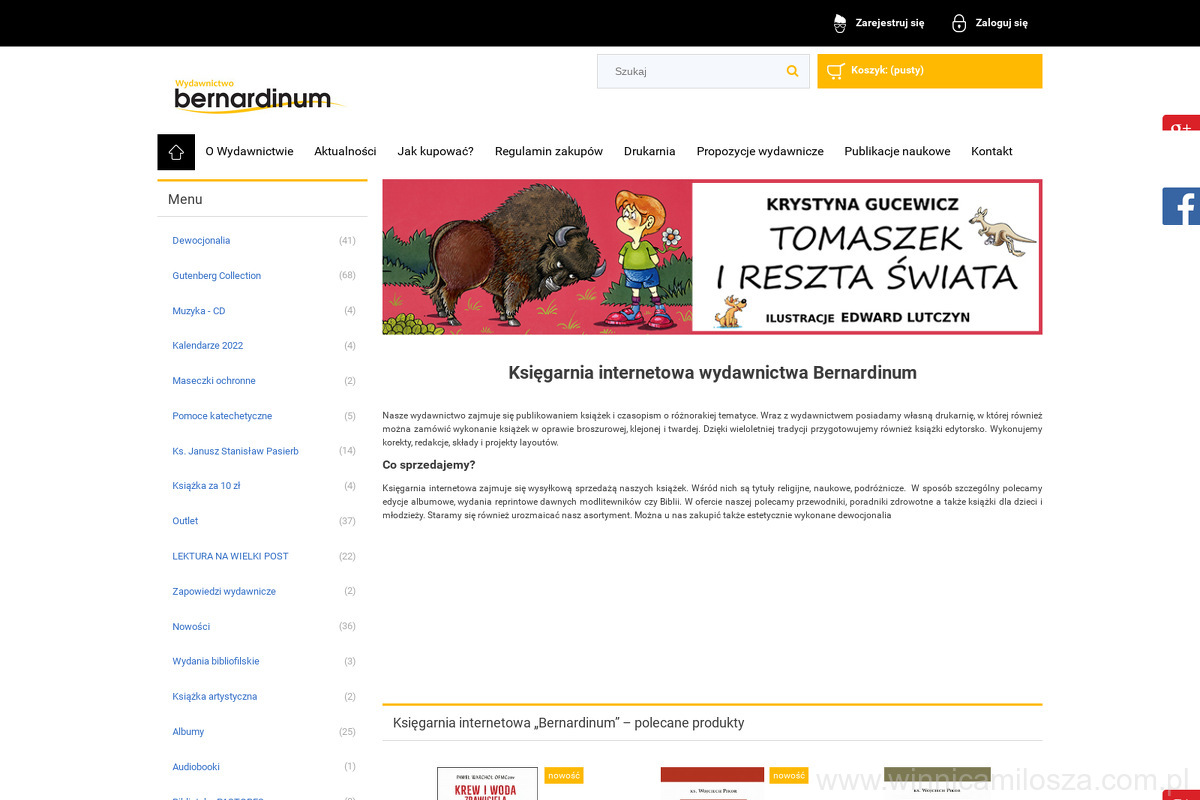
Task: Go to the Drukarnia page
Action: pyautogui.click(x=649, y=152)
